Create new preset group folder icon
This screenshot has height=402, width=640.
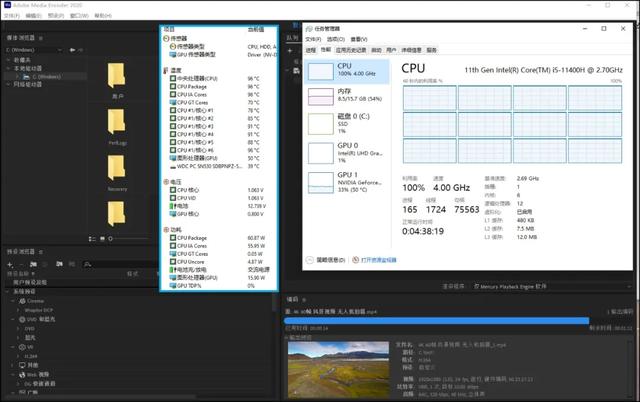point(33,264)
